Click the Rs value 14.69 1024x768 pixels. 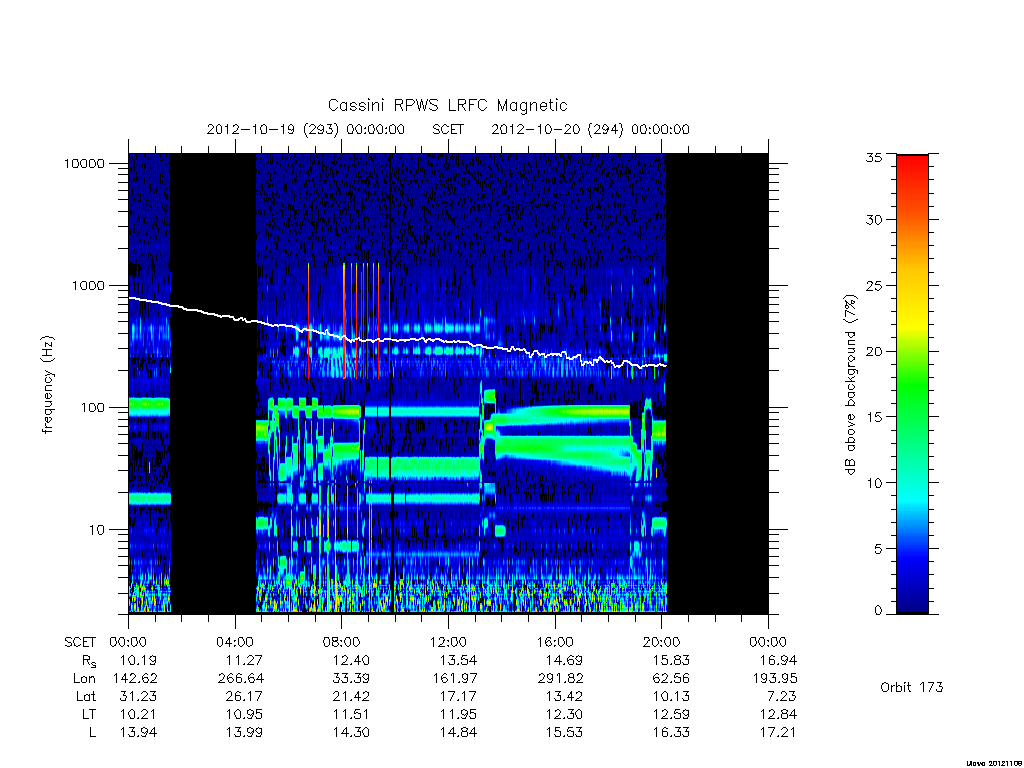click(x=565, y=660)
